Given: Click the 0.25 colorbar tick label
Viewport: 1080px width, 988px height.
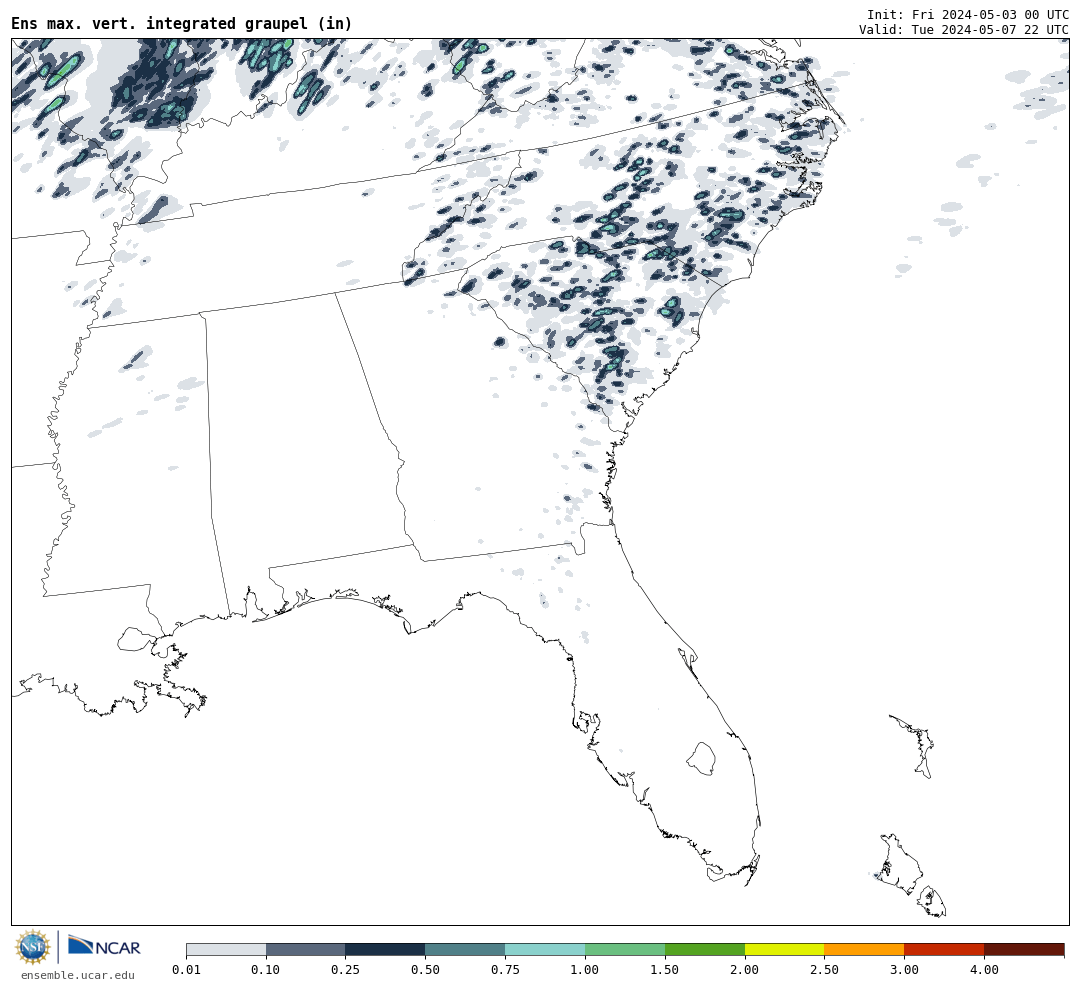Looking at the screenshot, I should tap(345, 970).
